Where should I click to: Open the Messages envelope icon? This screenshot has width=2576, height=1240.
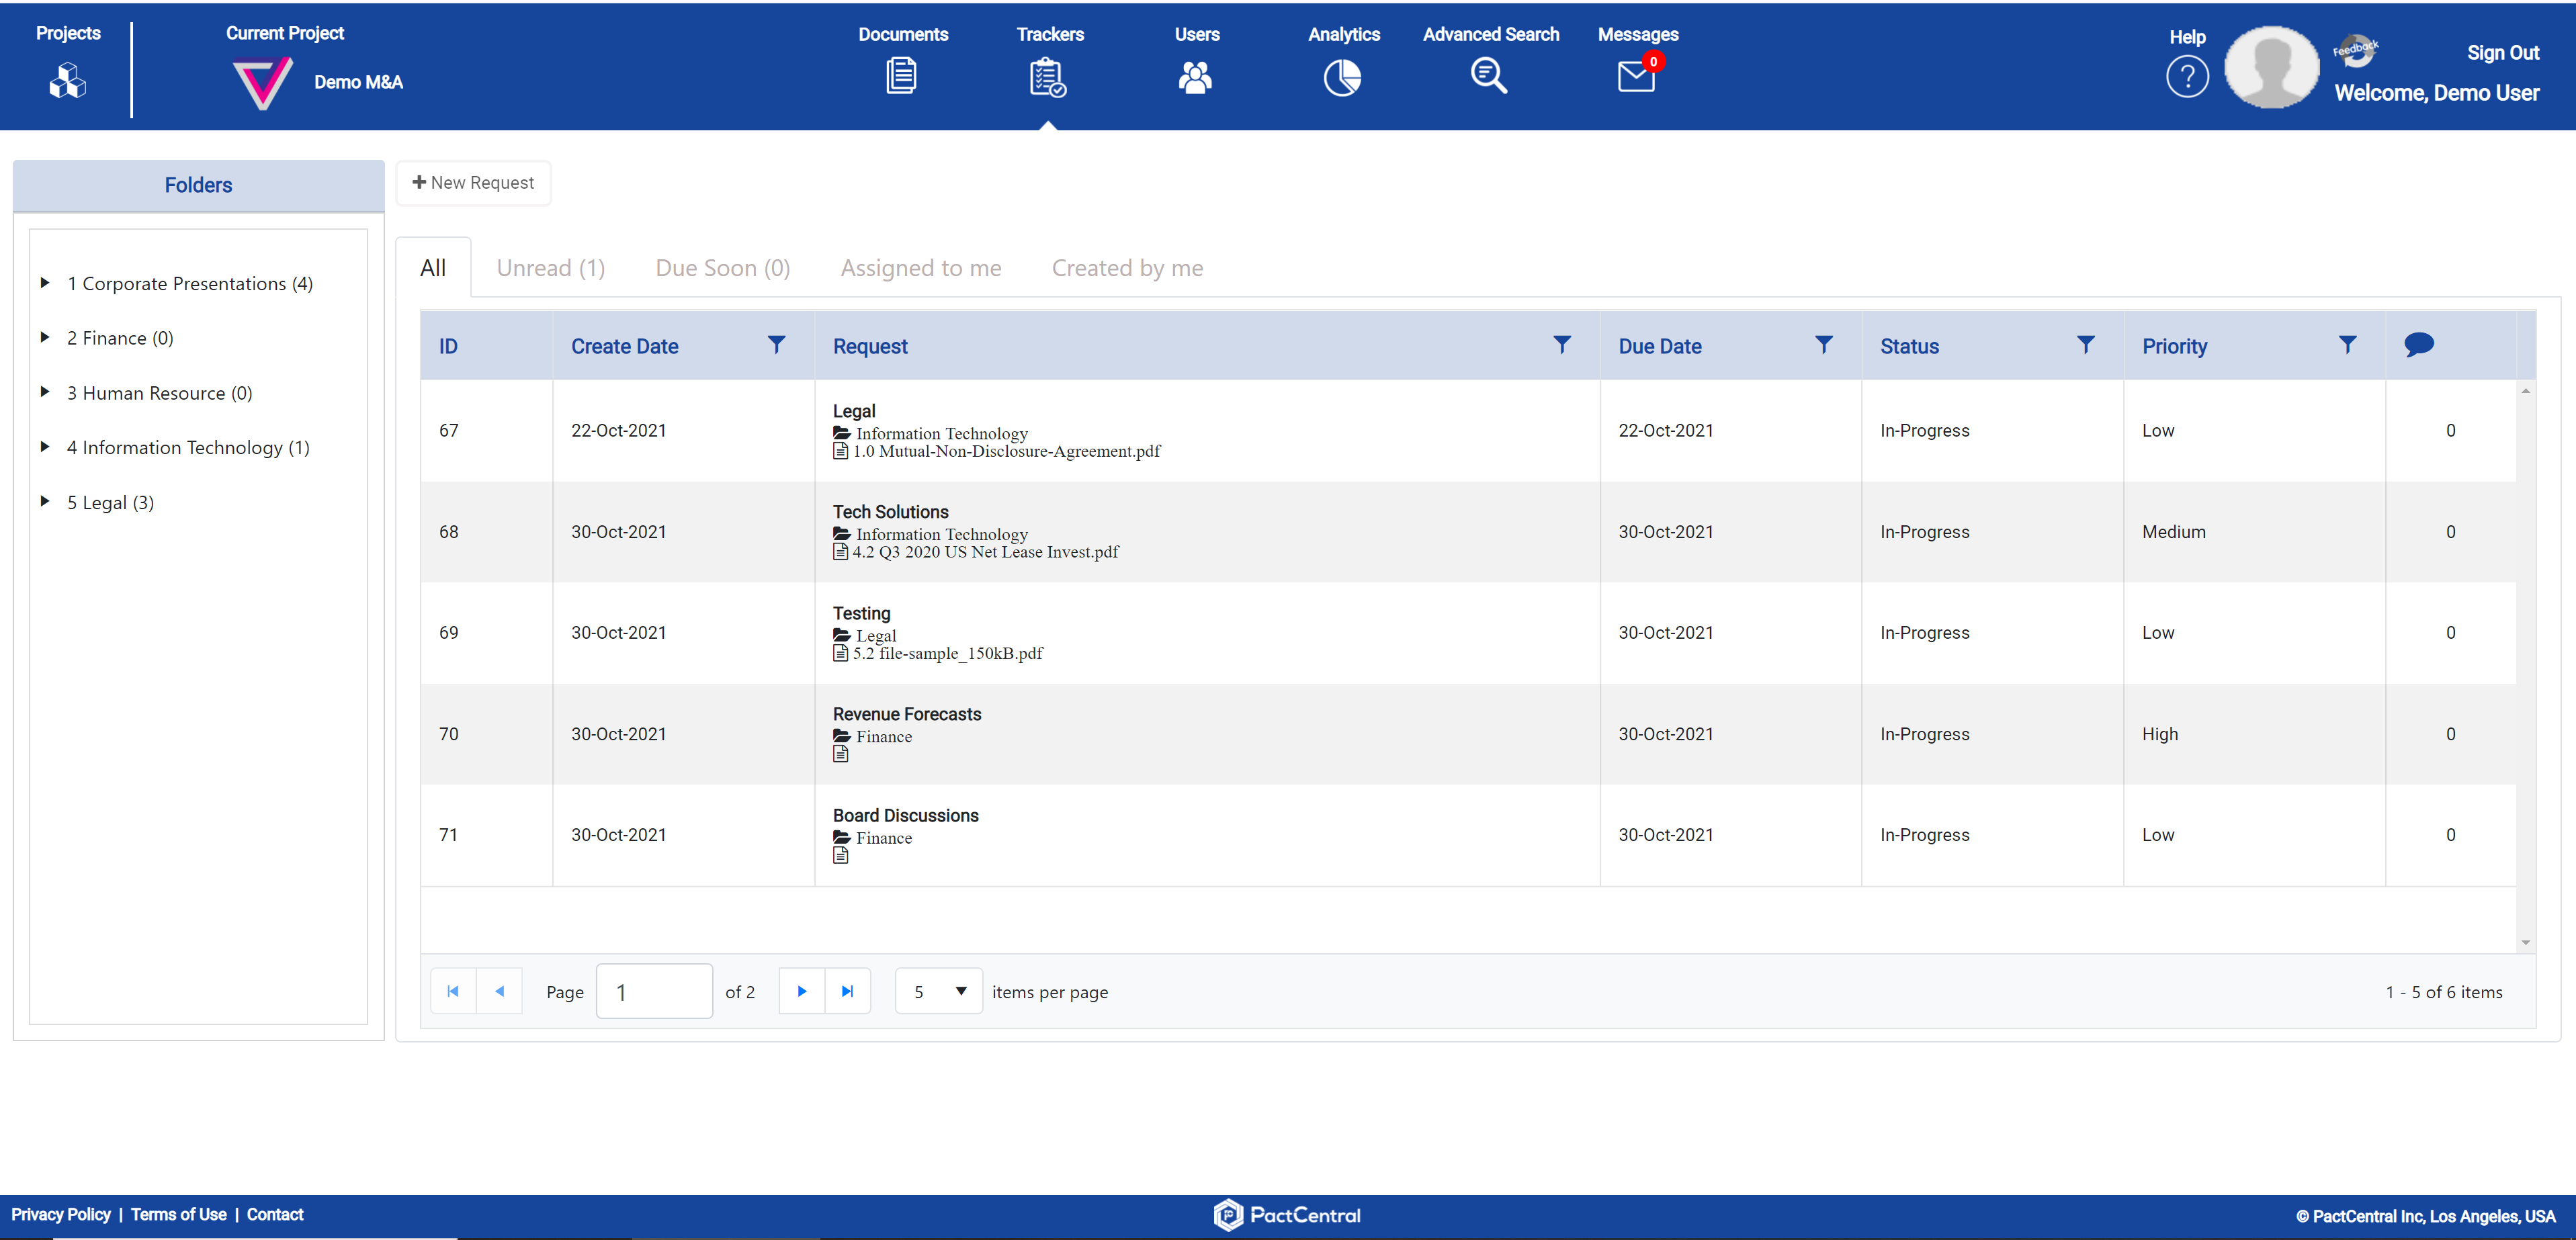click(x=1635, y=77)
